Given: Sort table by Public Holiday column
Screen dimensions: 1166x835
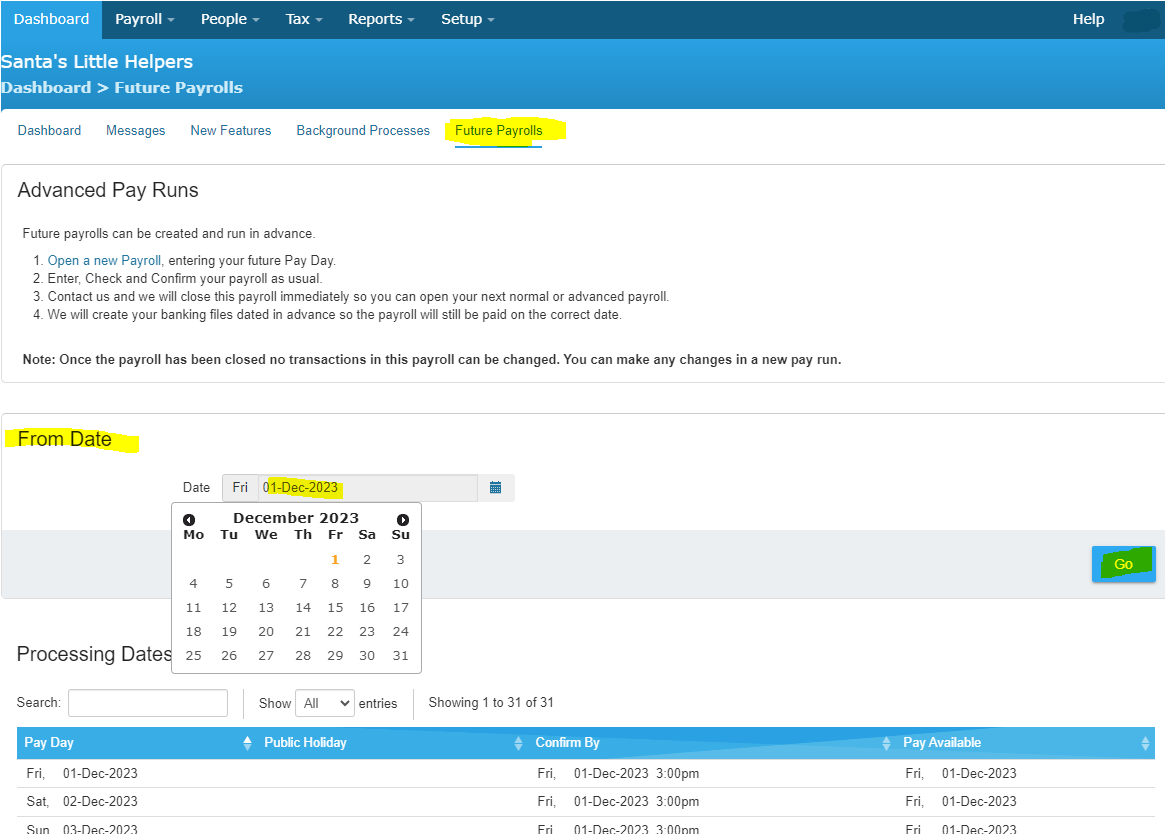Looking at the screenshot, I should 392,743.
